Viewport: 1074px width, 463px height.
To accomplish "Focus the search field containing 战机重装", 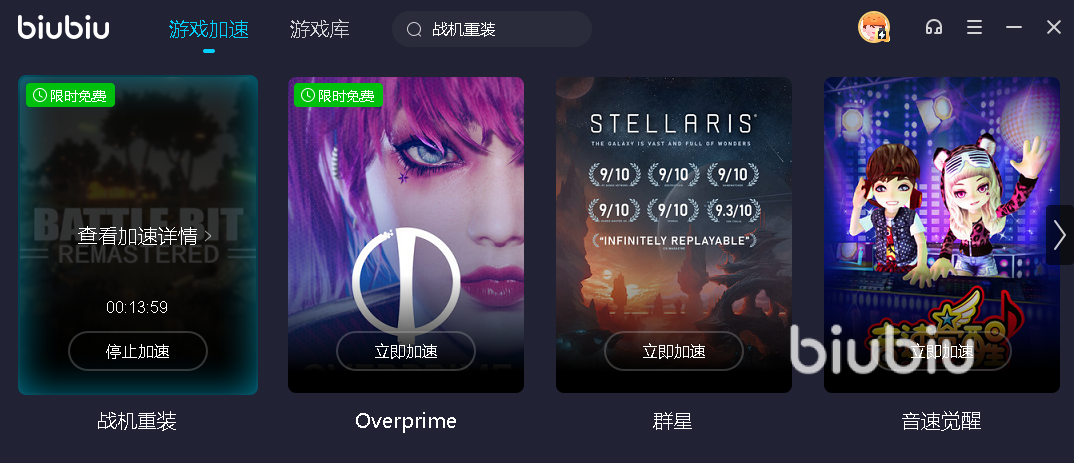I will coord(492,29).
